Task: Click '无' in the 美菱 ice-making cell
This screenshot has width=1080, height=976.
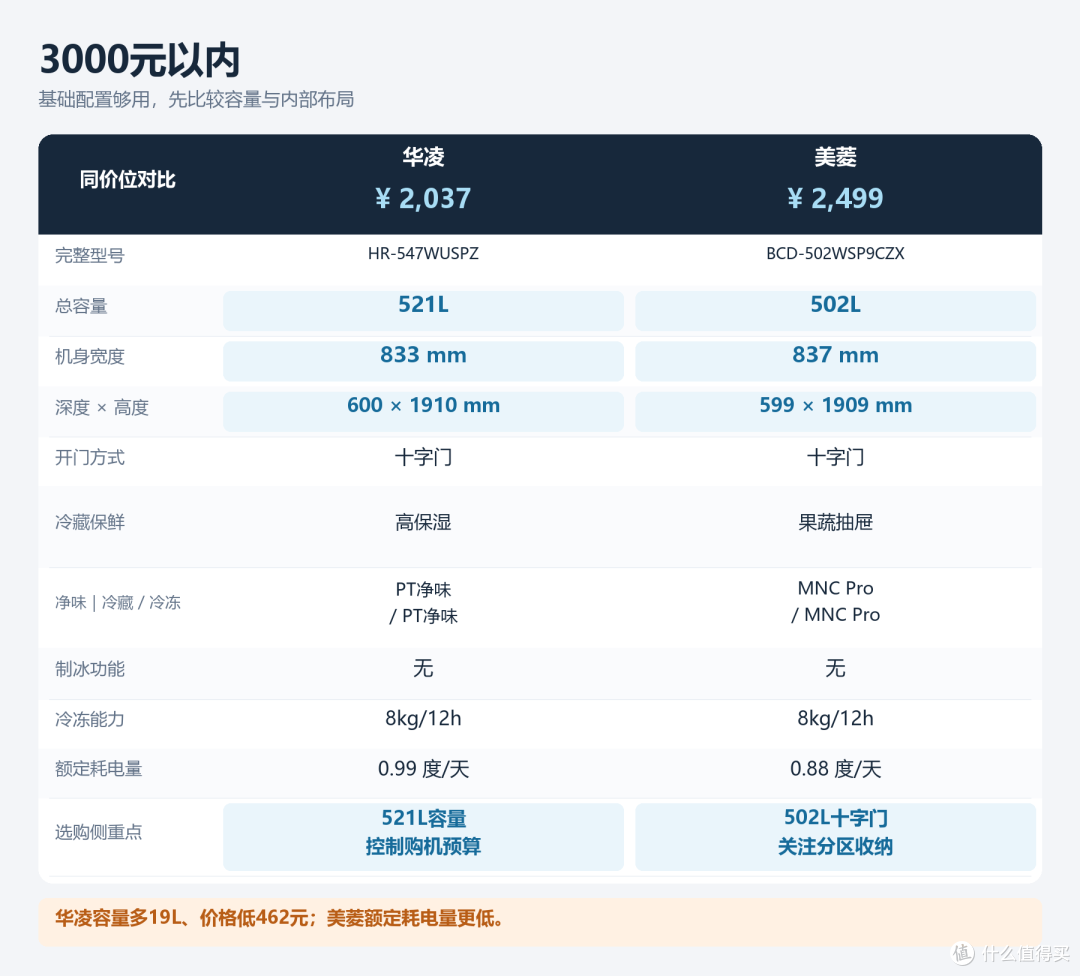Action: 835,668
